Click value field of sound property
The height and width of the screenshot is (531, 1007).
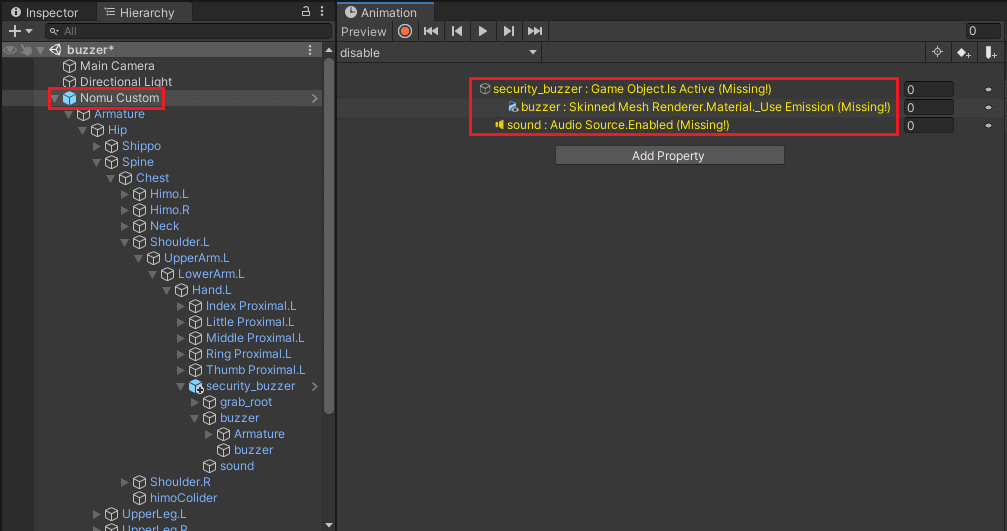pyautogui.click(x=929, y=125)
